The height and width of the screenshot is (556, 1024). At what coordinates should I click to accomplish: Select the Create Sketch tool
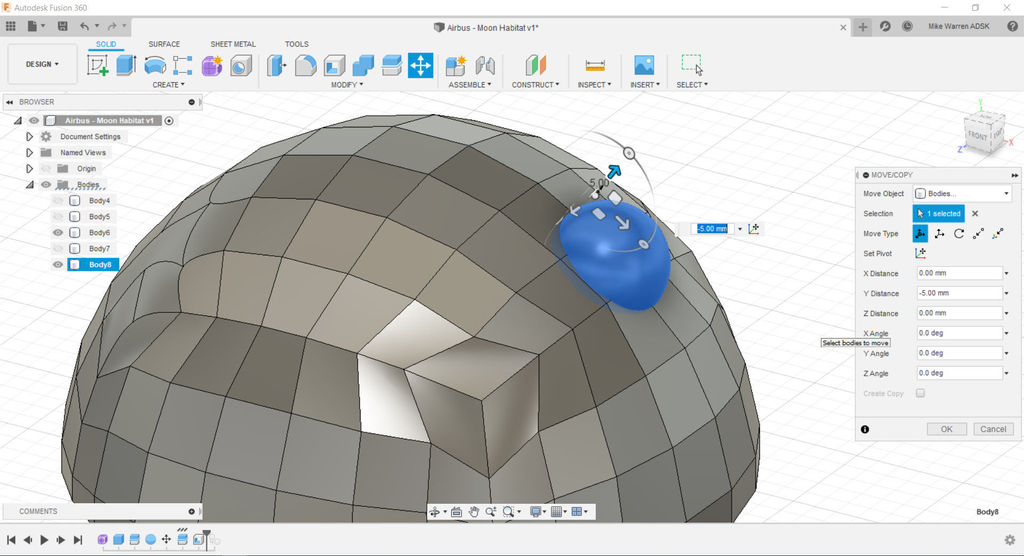(x=98, y=65)
